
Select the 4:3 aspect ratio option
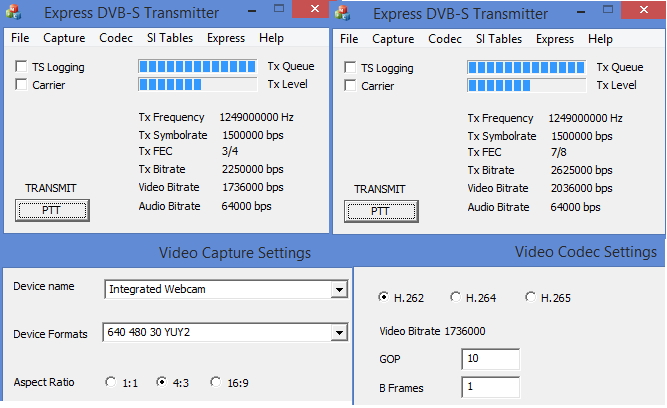(x=161, y=382)
